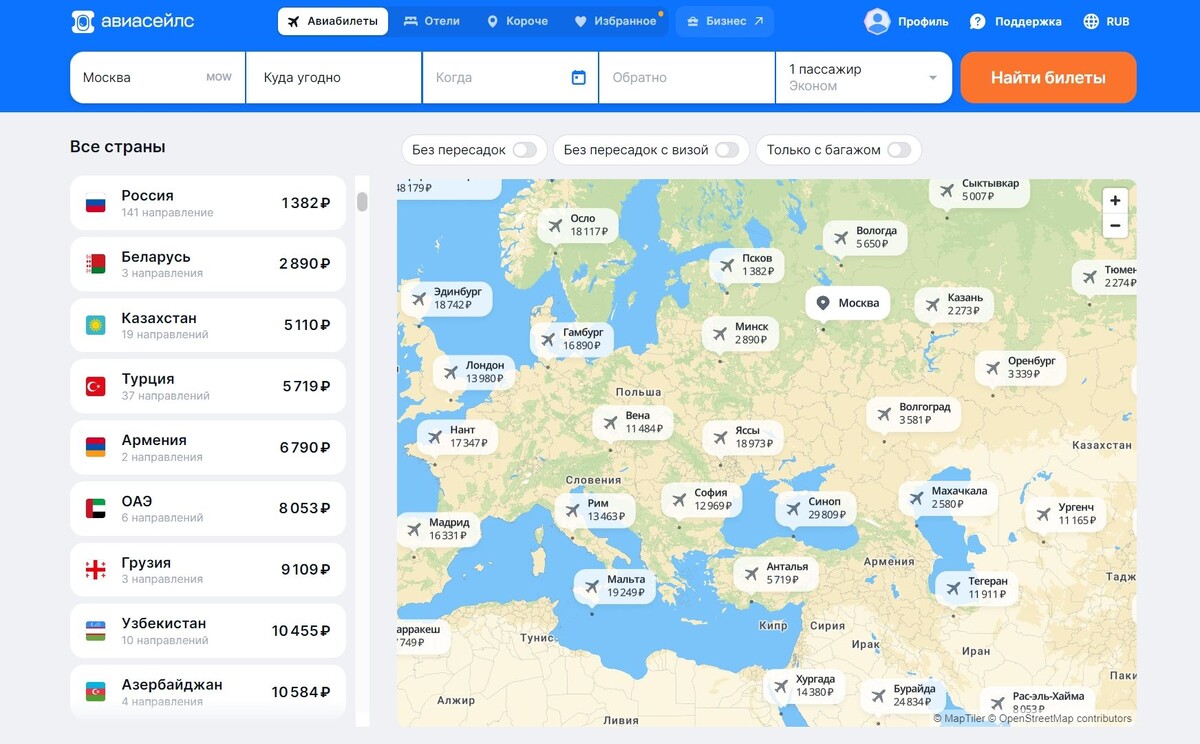1200x744 pixels.
Task: Click the Turkey flag icon
Action: click(95, 386)
